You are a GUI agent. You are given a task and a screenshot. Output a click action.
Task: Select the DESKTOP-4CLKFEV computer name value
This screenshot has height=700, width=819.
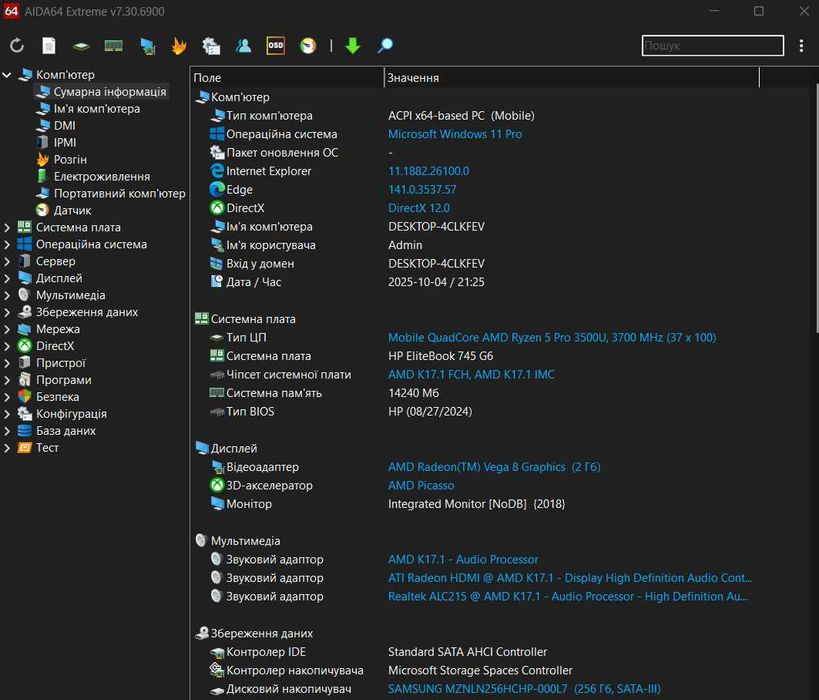point(436,227)
